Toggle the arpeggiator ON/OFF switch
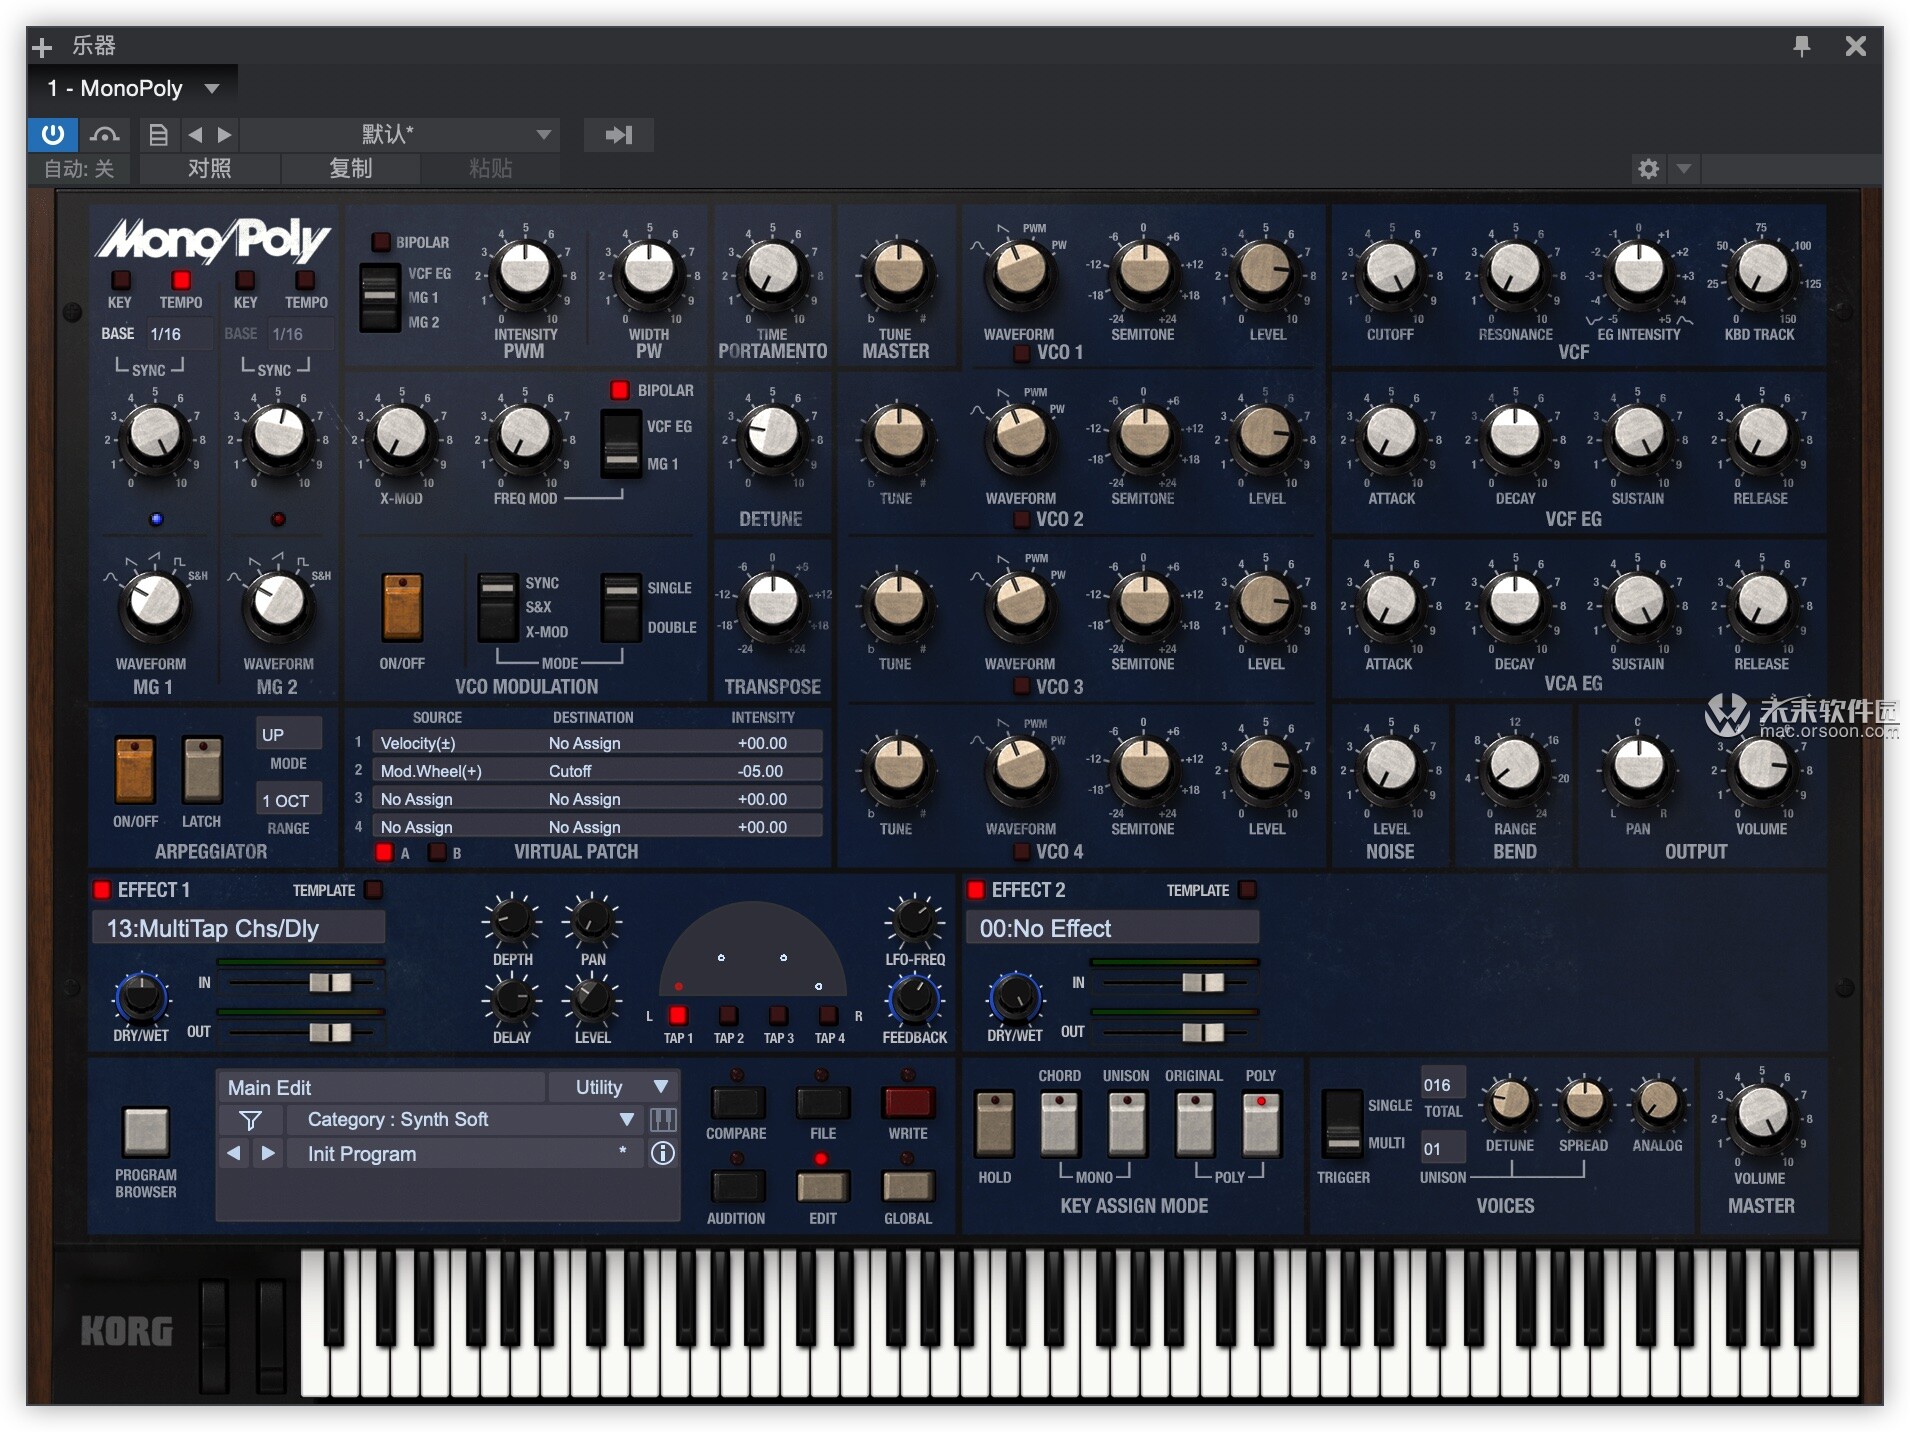This screenshot has width=1910, height=1432. (135, 770)
